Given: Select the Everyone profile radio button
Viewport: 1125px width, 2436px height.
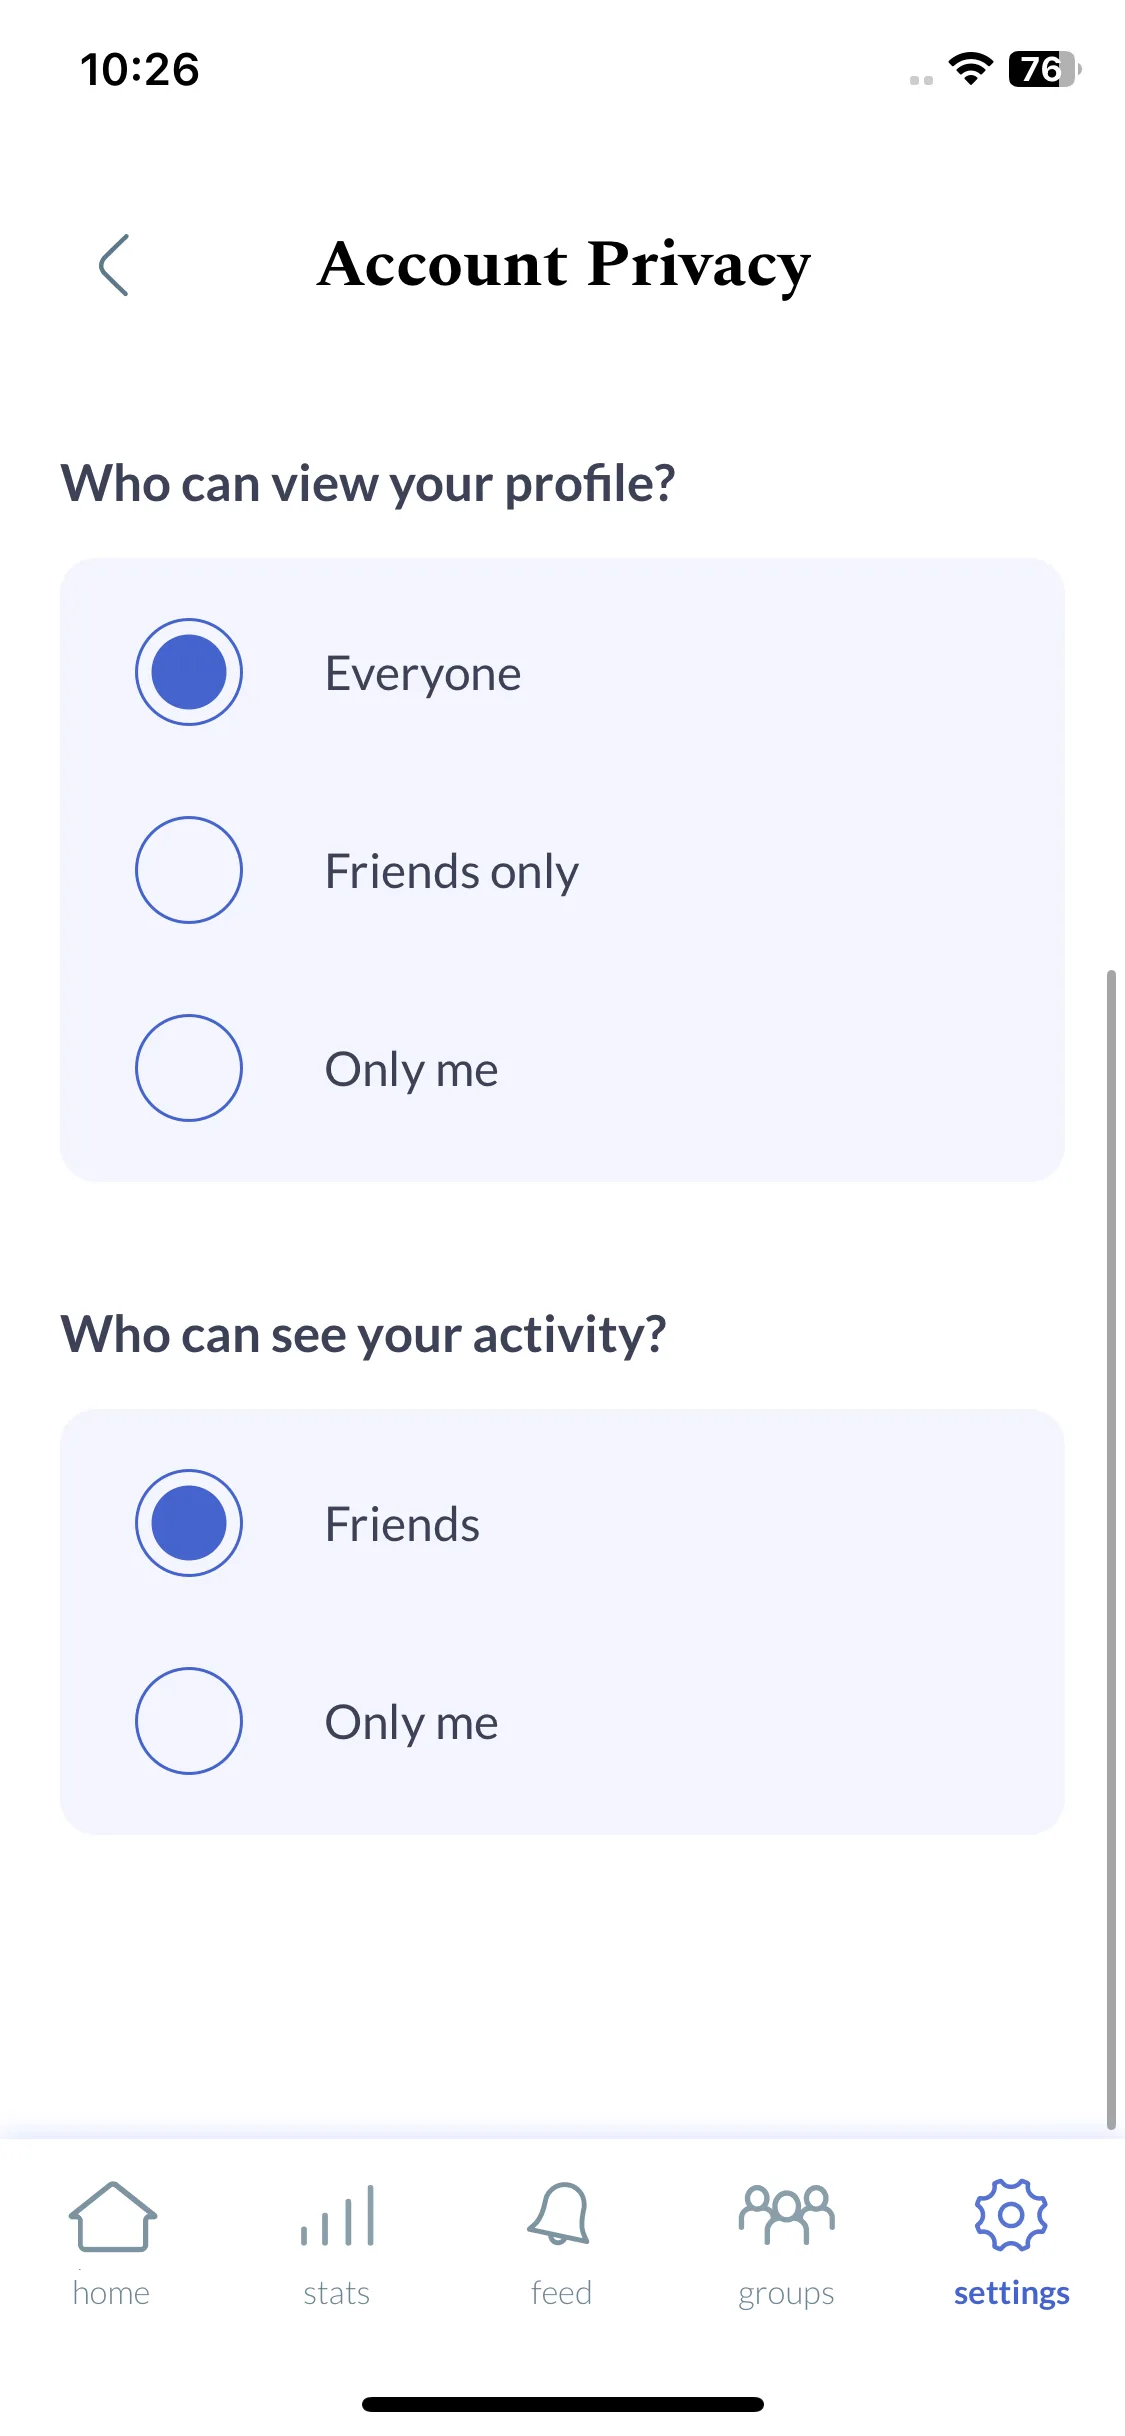Looking at the screenshot, I should click(x=189, y=672).
